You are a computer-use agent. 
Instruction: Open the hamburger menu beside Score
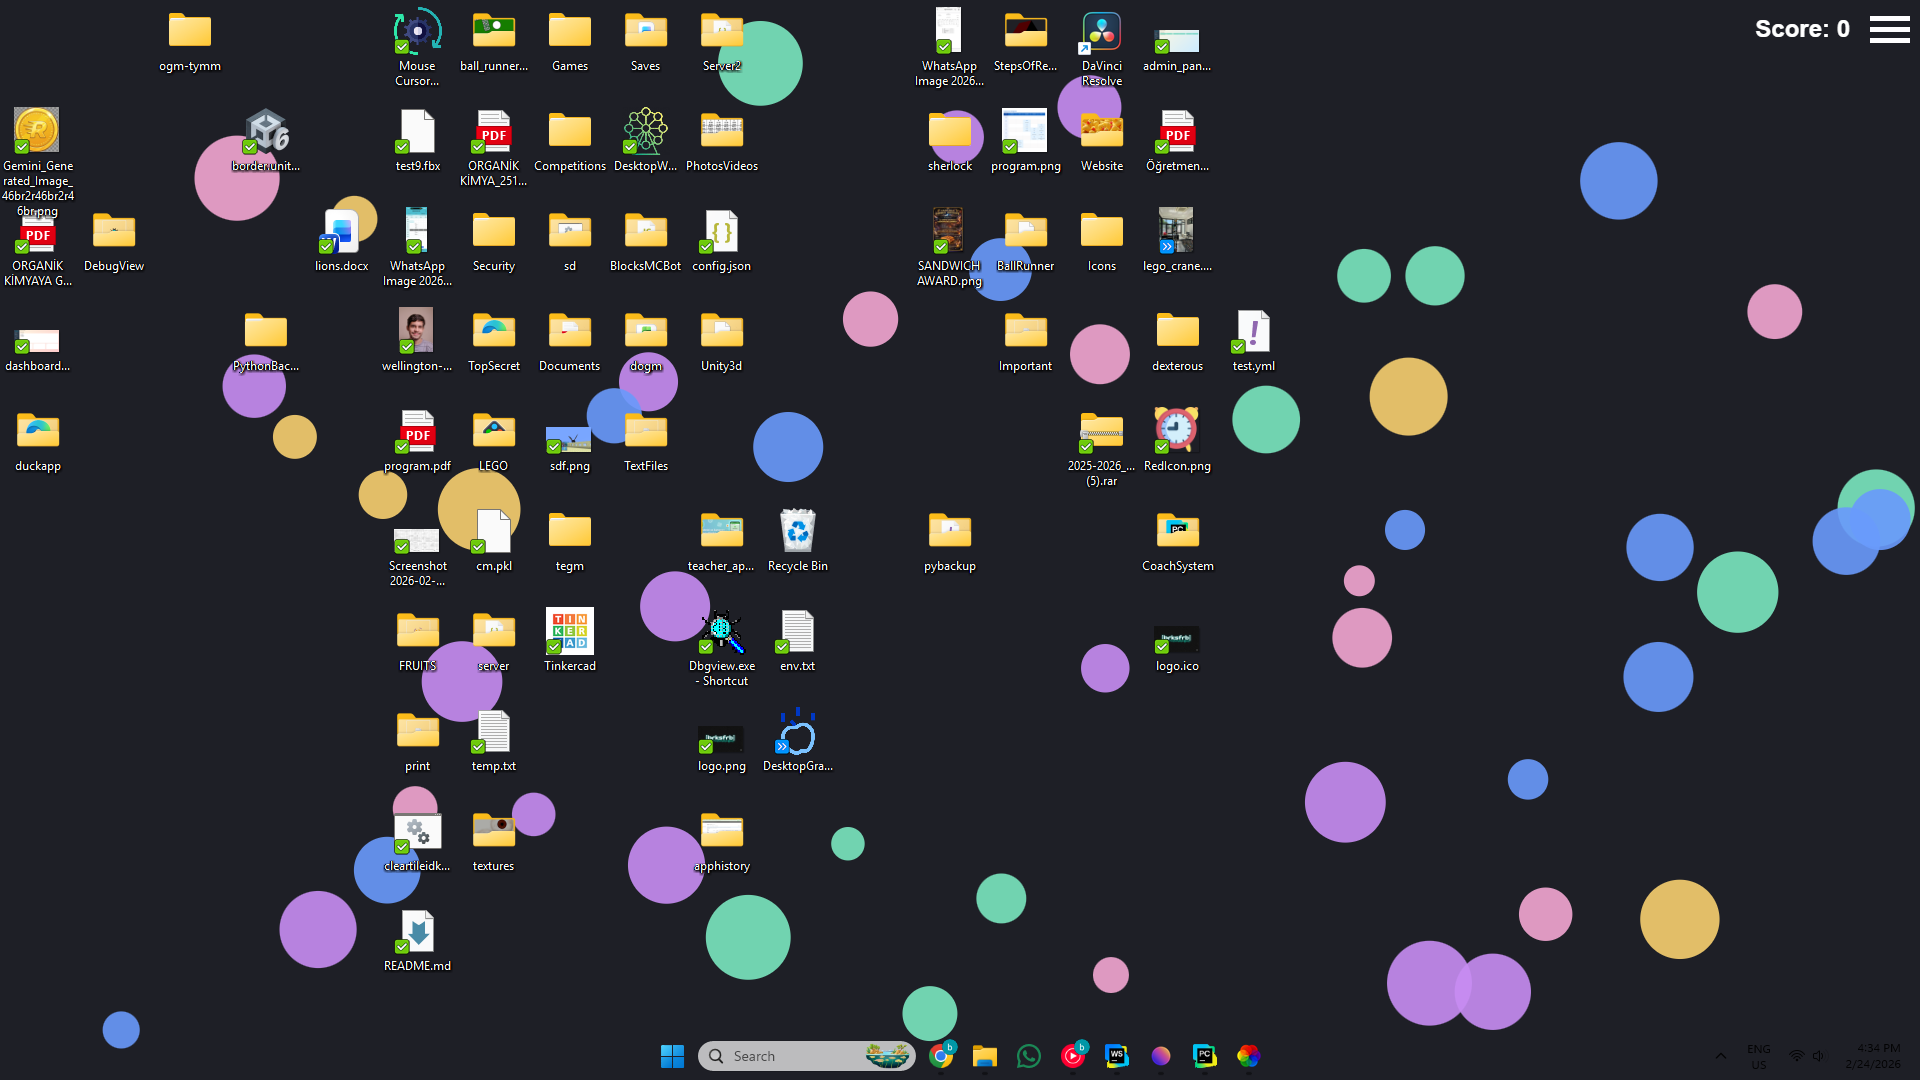pyautogui.click(x=1889, y=29)
